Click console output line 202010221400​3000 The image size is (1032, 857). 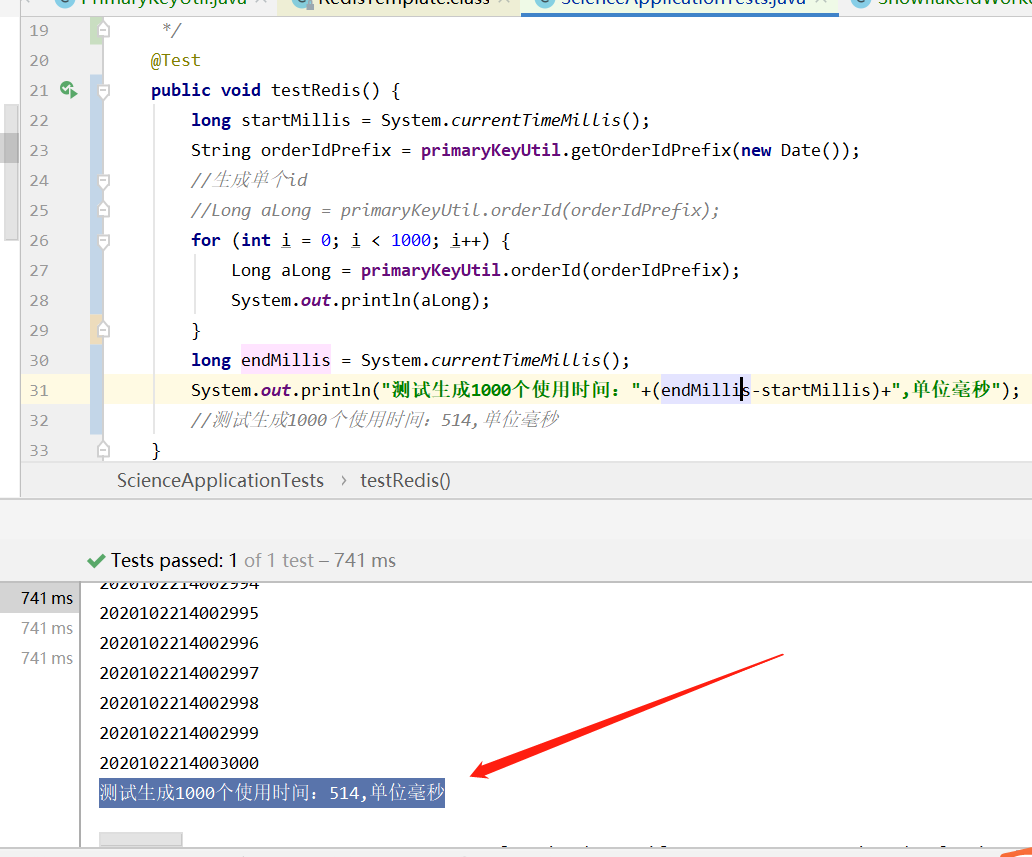pyautogui.click(x=179, y=763)
